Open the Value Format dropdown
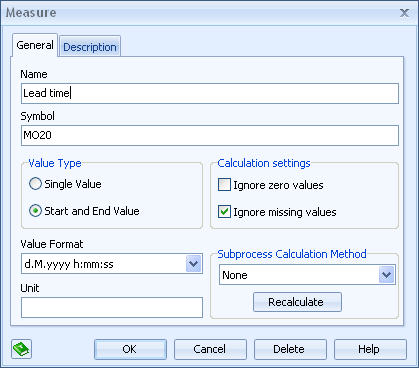Viewport: 419px width, 368px height. click(x=193, y=264)
